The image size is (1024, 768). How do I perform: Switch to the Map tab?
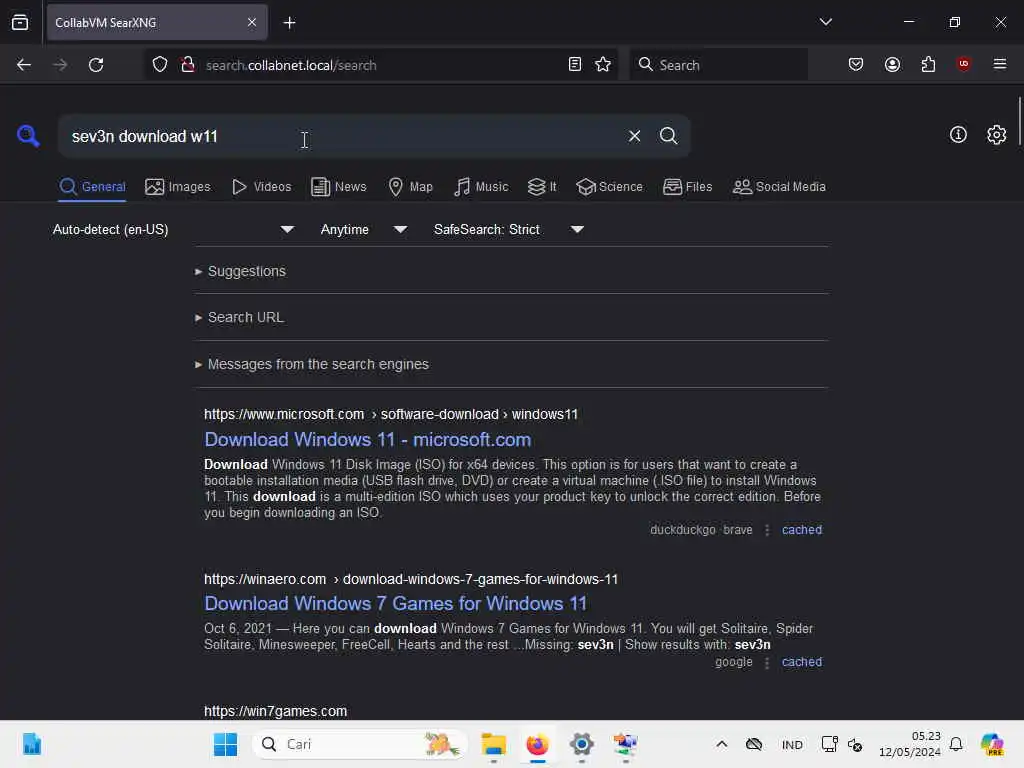pyautogui.click(x=410, y=187)
